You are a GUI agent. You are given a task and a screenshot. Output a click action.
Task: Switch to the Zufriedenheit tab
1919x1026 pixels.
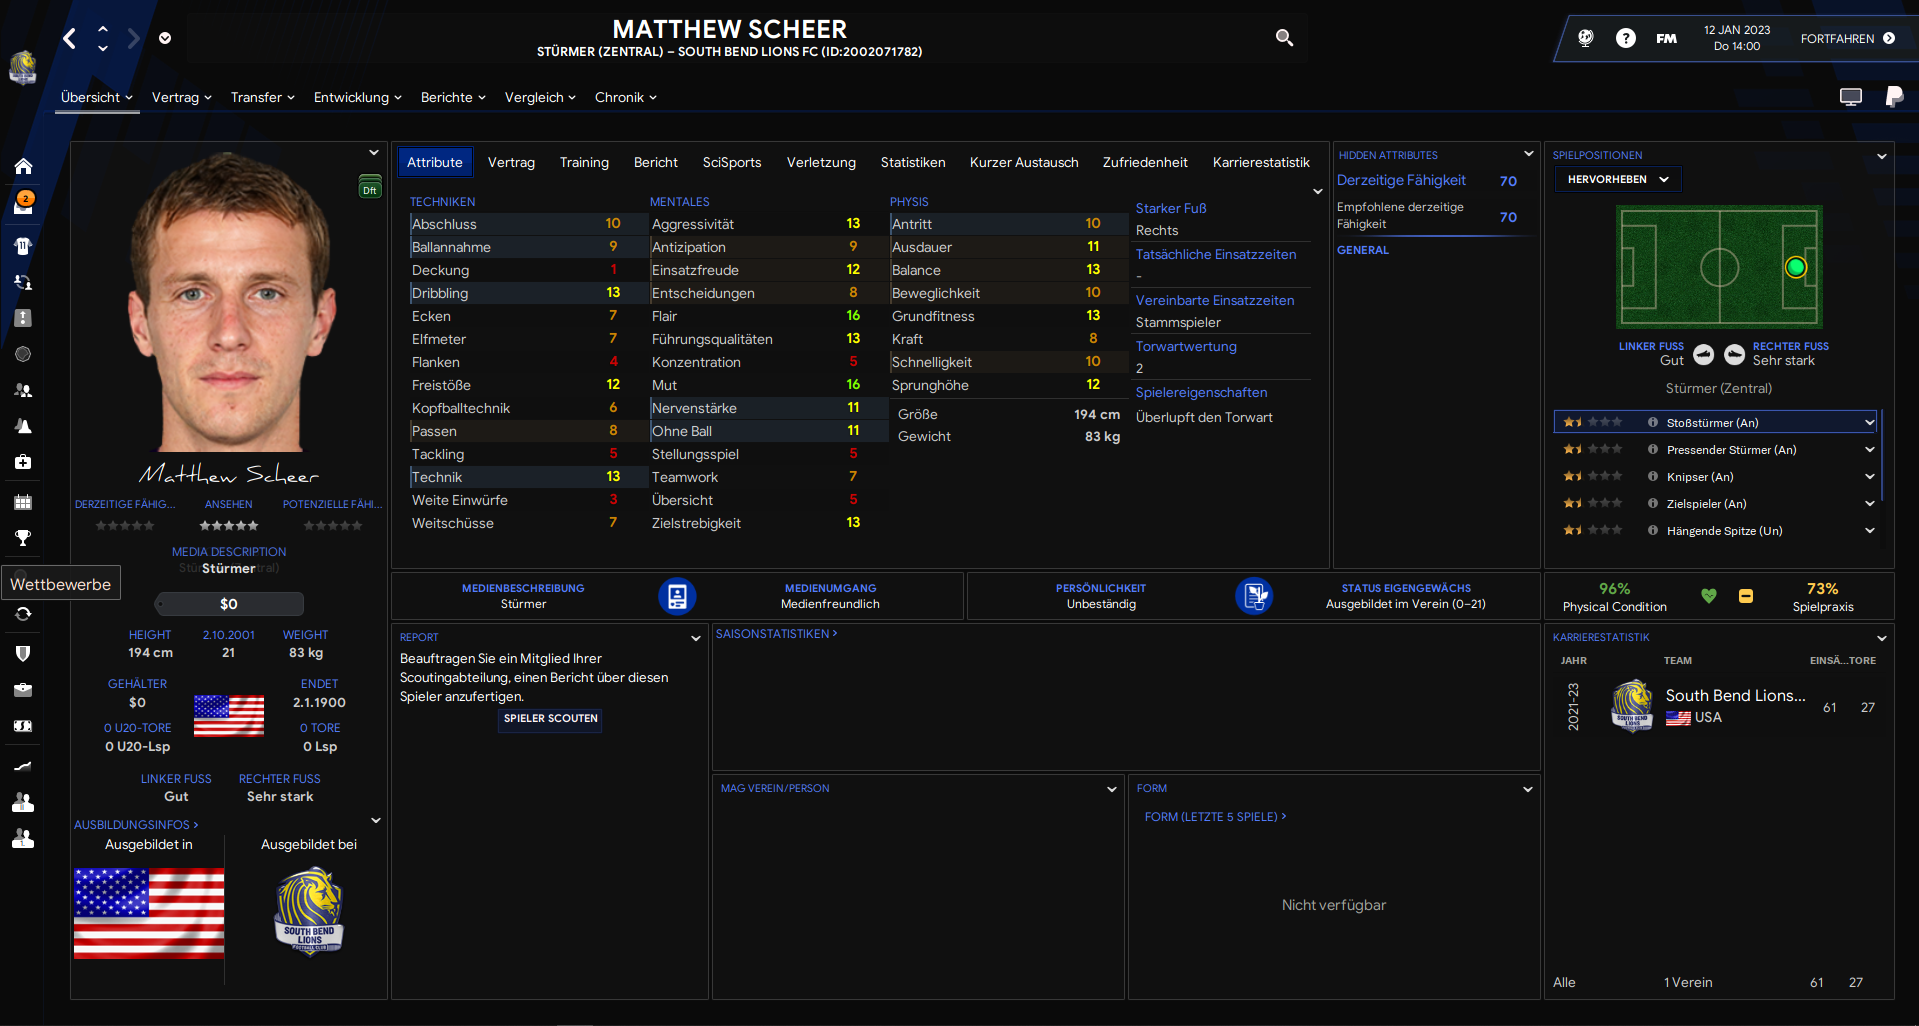(1145, 162)
